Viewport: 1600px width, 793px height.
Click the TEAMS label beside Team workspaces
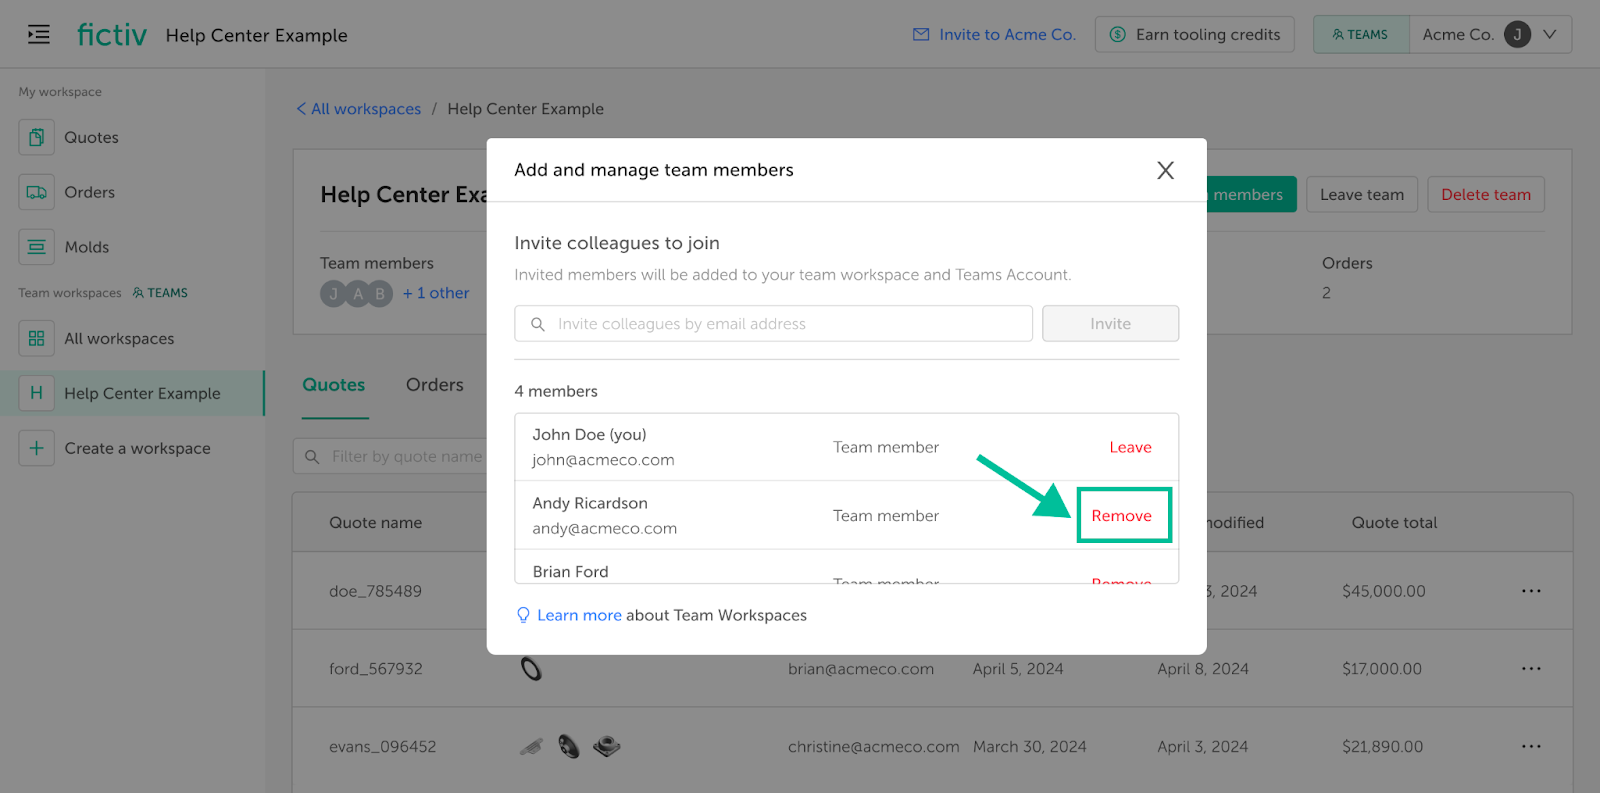pos(160,293)
